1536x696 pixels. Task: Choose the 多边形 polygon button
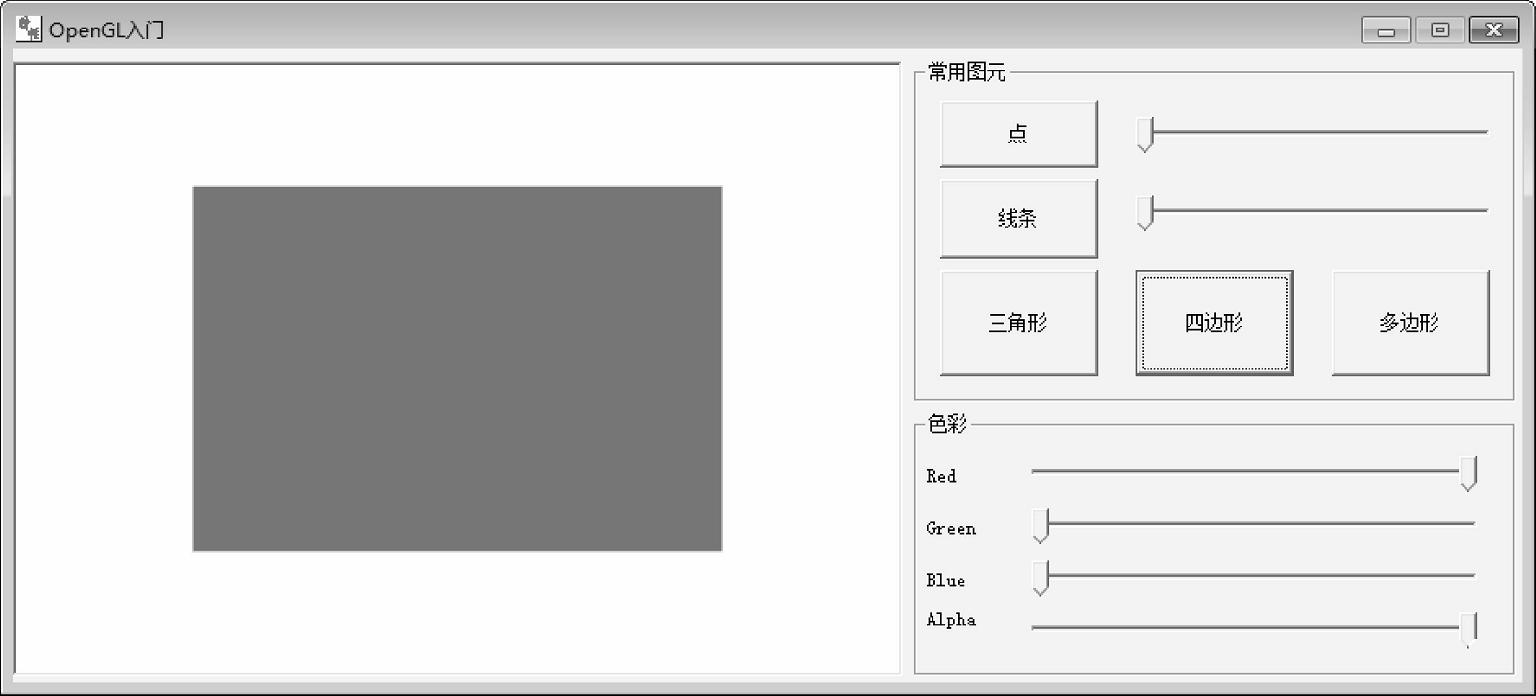[1410, 323]
